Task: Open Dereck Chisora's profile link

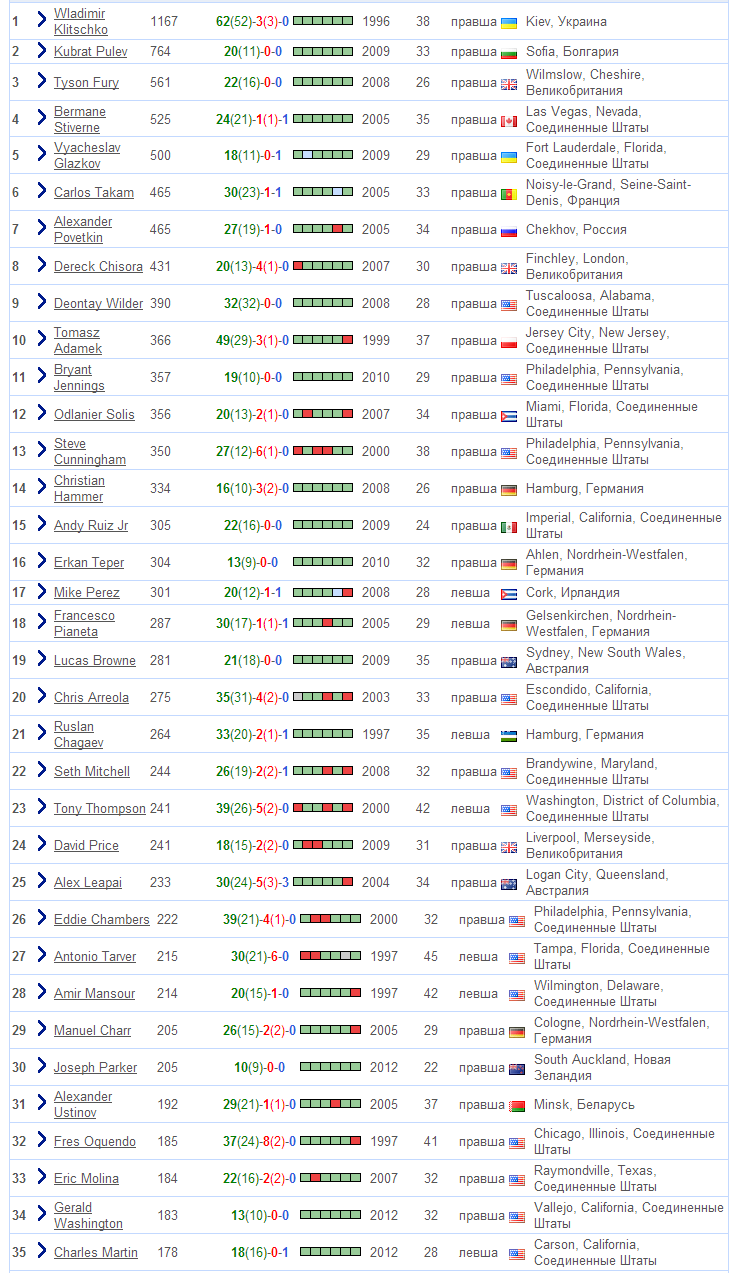Action: (98, 267)
